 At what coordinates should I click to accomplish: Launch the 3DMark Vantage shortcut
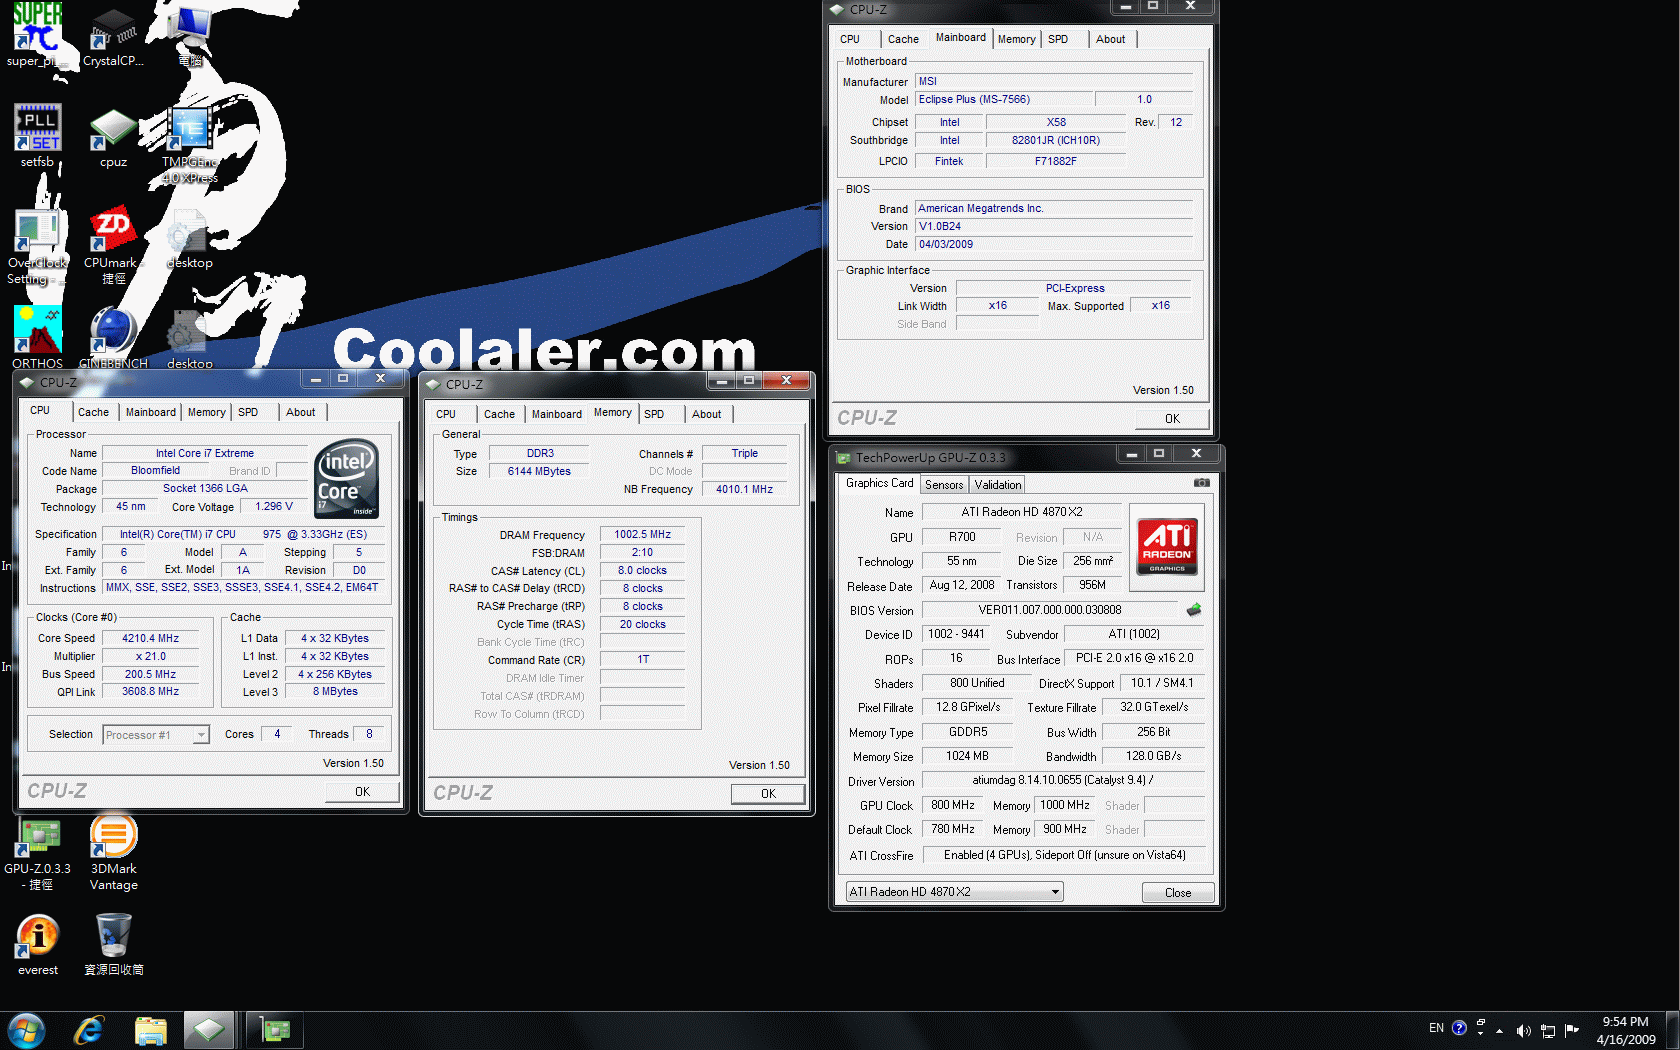point(114,852)
